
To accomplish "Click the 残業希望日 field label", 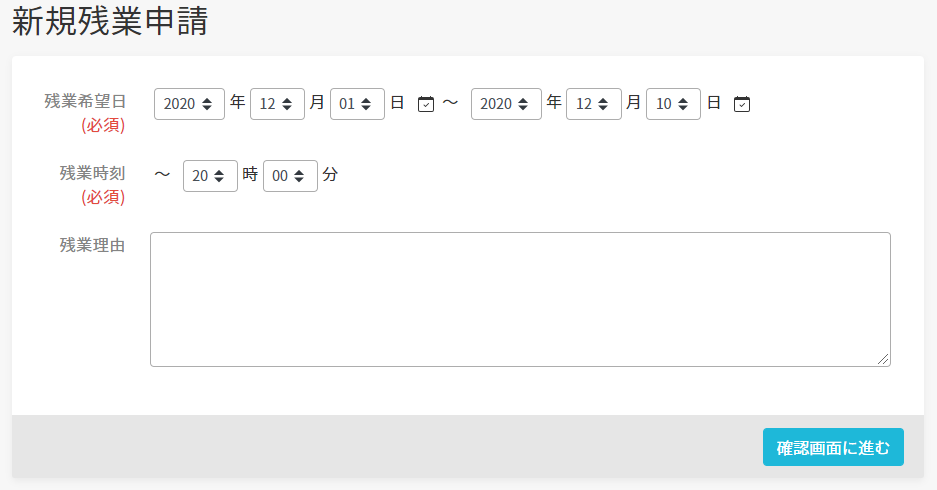I will (x=85, y=102).
